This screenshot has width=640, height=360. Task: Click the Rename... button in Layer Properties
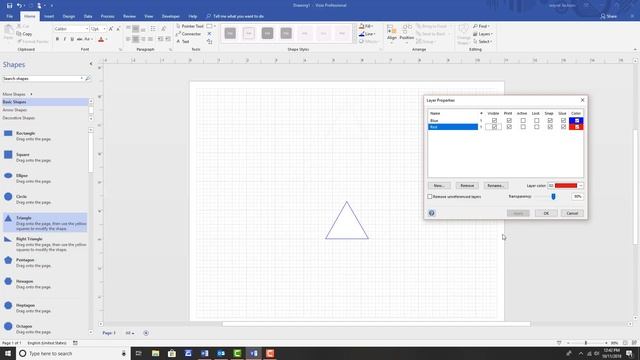click(x=496, y=186)
